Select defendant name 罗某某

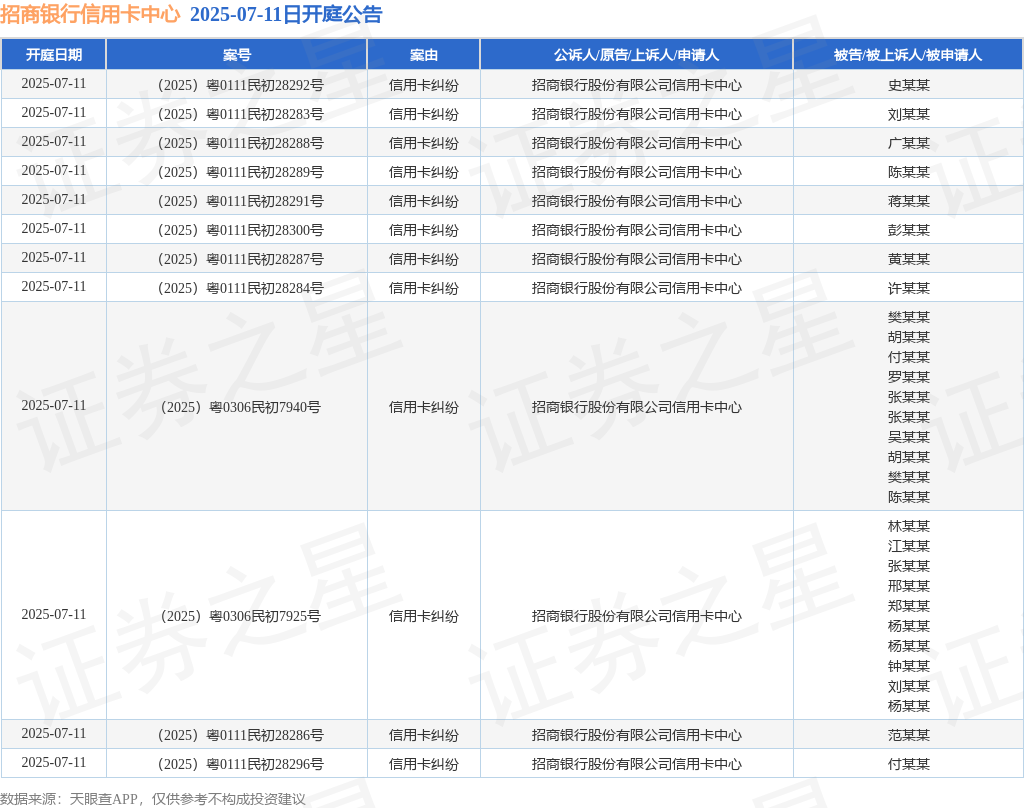[908, 377]
